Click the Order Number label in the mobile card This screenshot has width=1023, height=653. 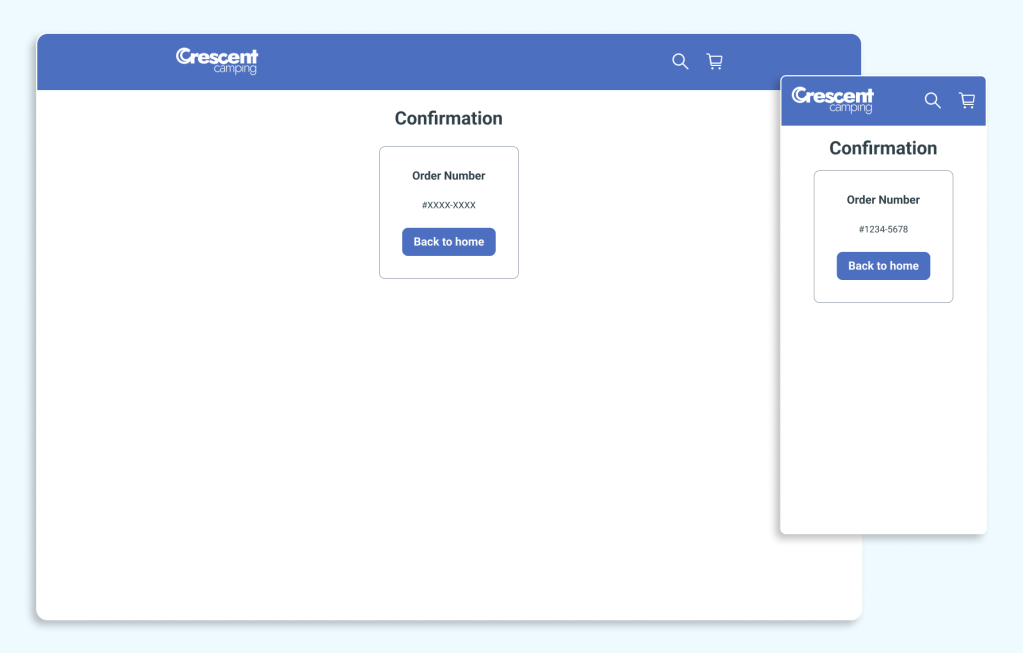883,199
